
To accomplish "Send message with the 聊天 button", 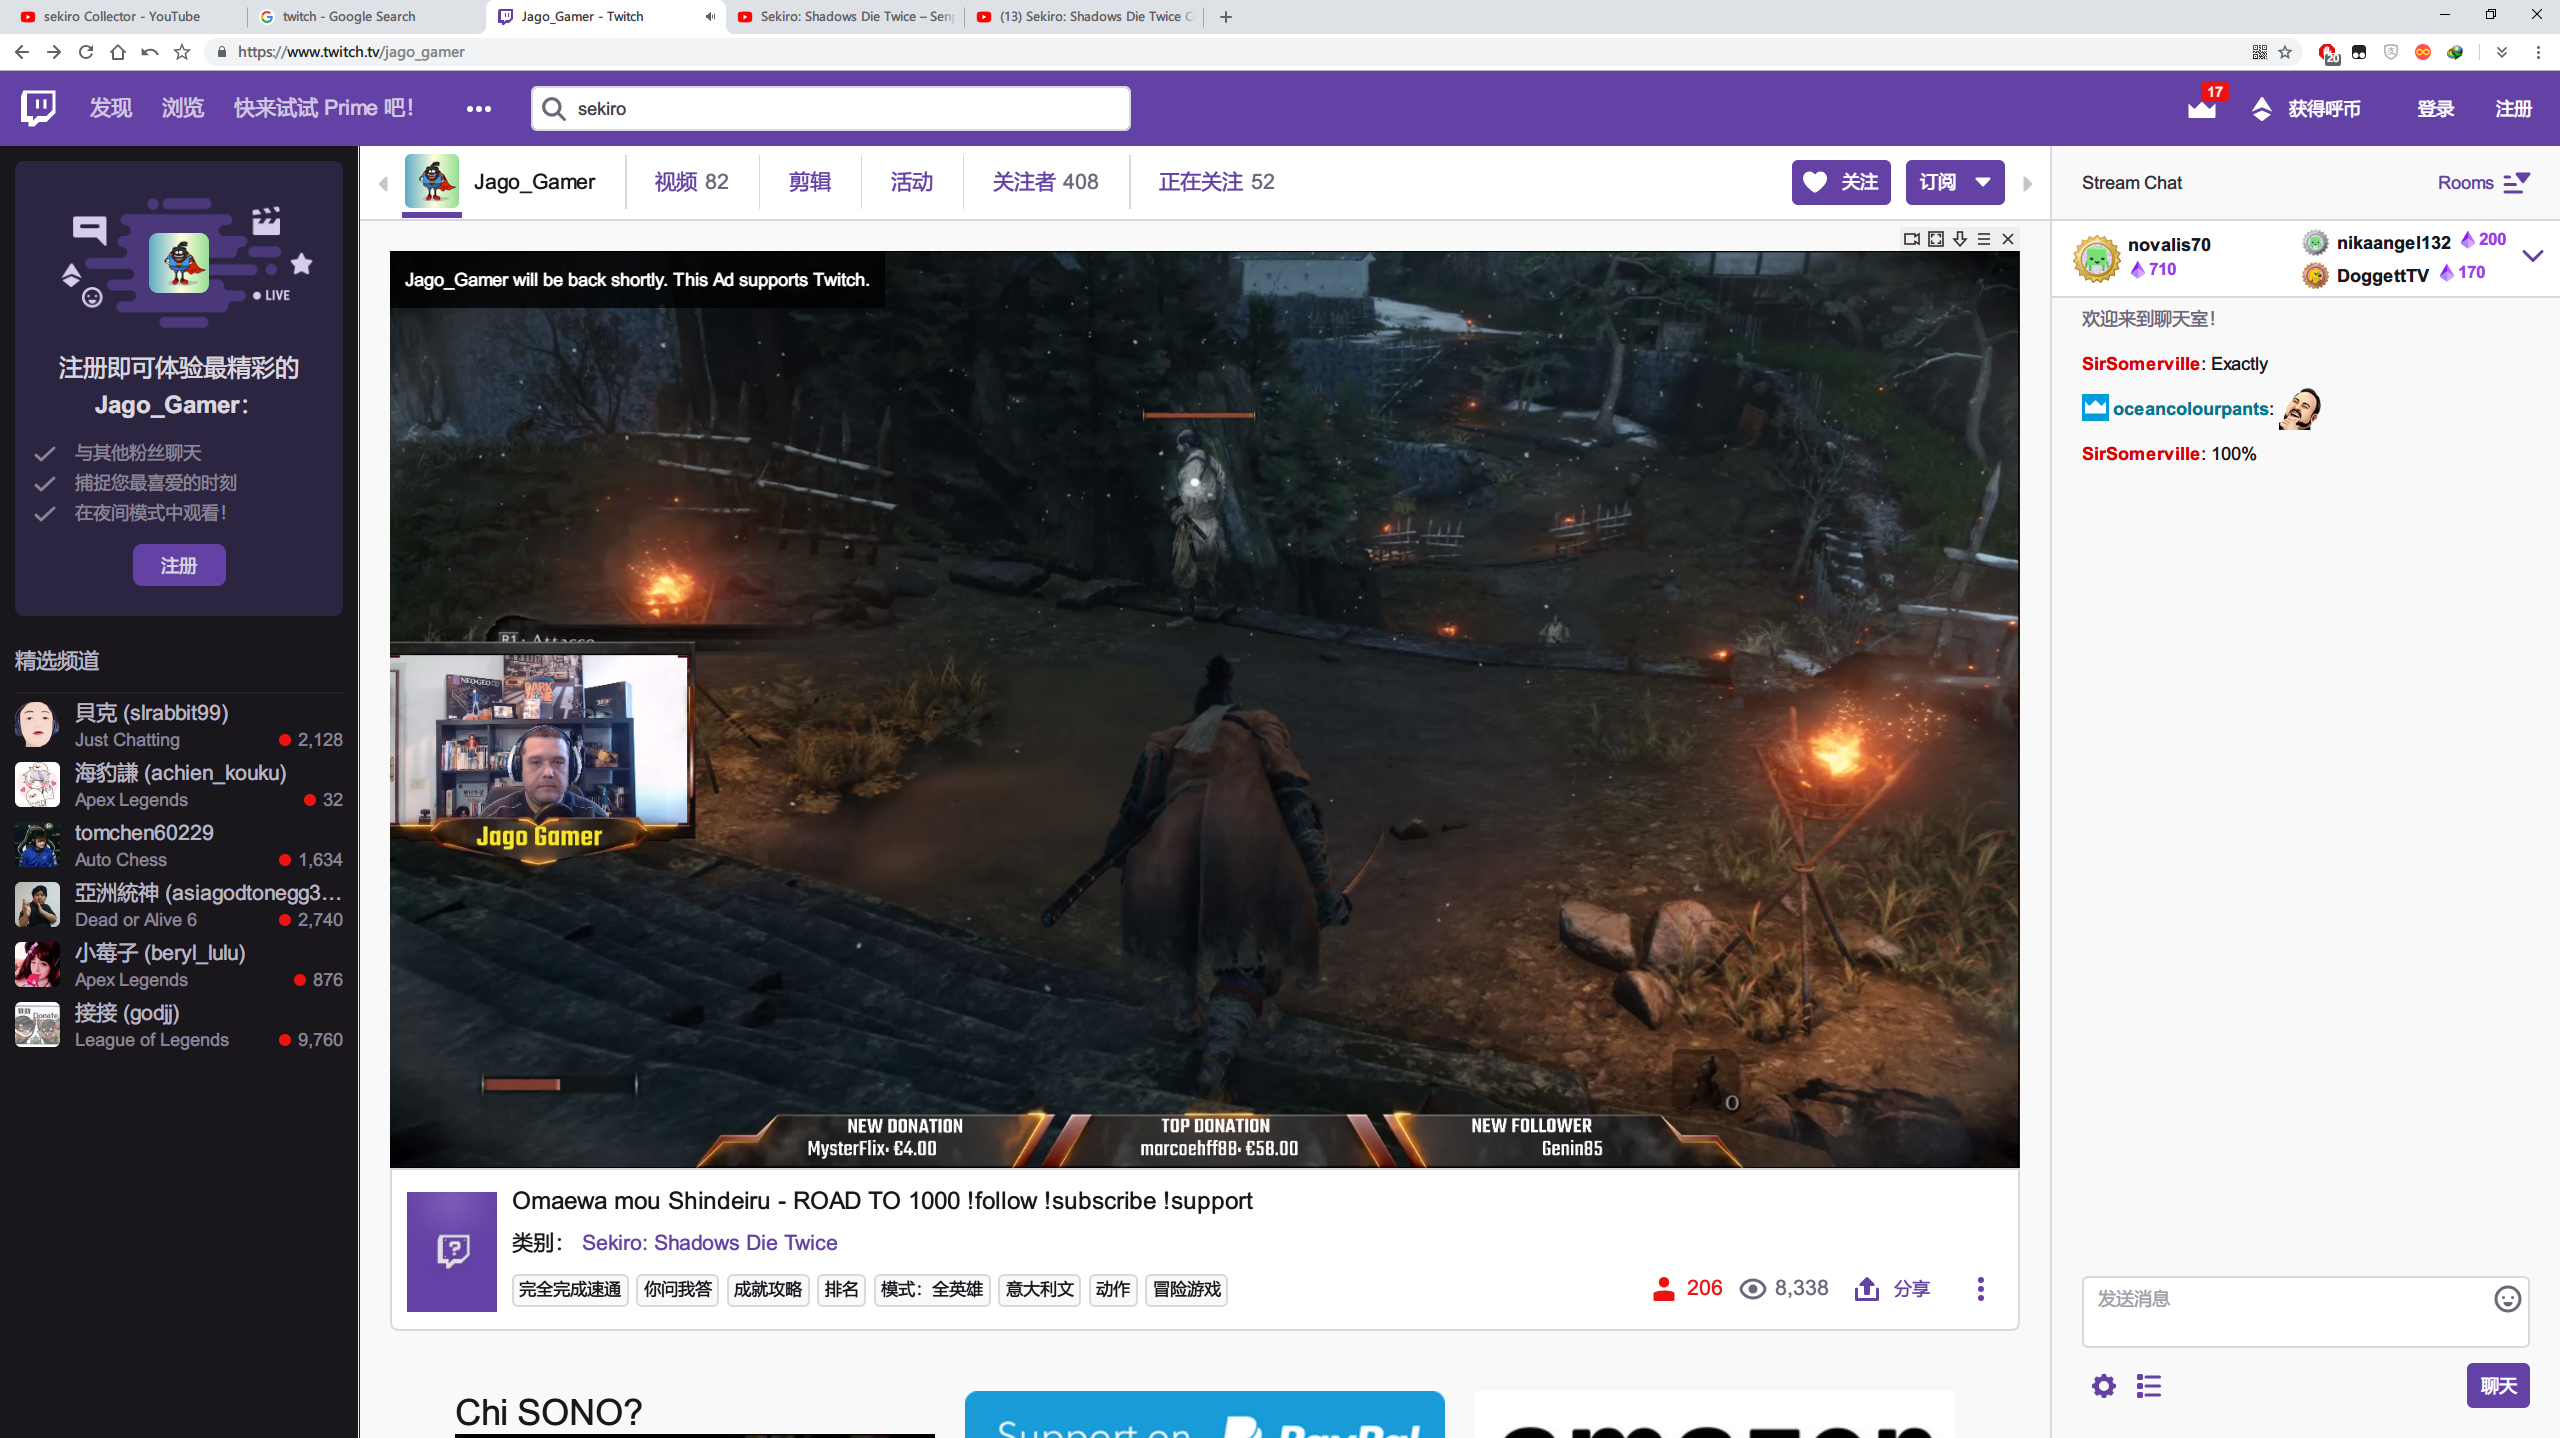I will 2498,1385.
